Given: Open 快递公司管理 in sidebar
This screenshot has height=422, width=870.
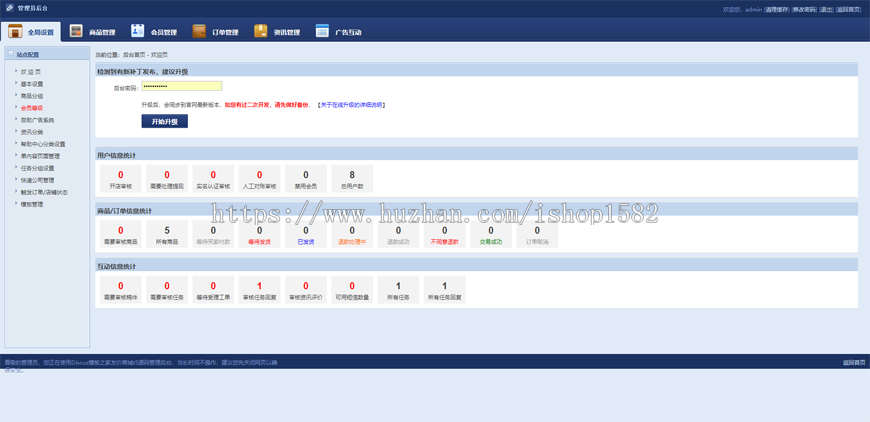Looking at the screenshot, I should pos(37,180).
